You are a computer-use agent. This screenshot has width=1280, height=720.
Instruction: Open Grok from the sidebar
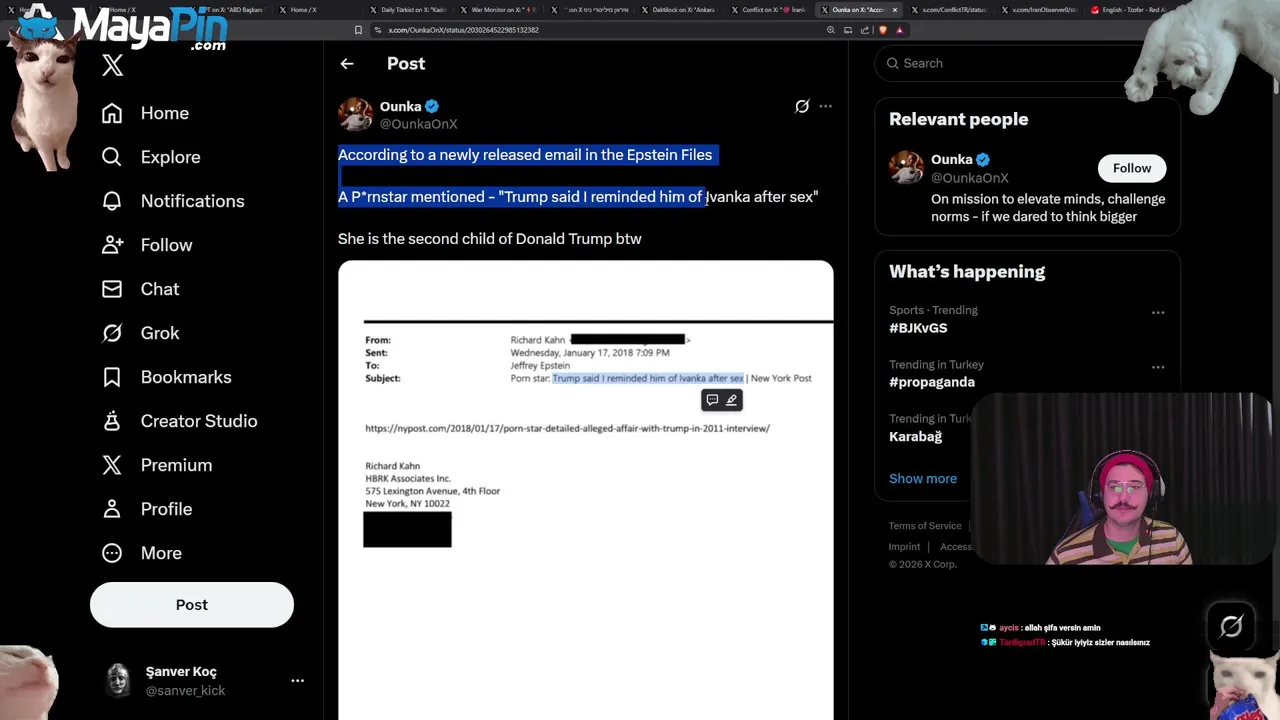click(x=140, y=333)
